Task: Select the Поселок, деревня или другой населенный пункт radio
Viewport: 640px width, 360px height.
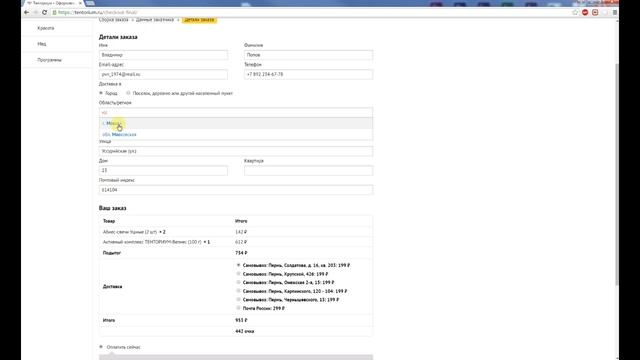Action: point(128,93)
